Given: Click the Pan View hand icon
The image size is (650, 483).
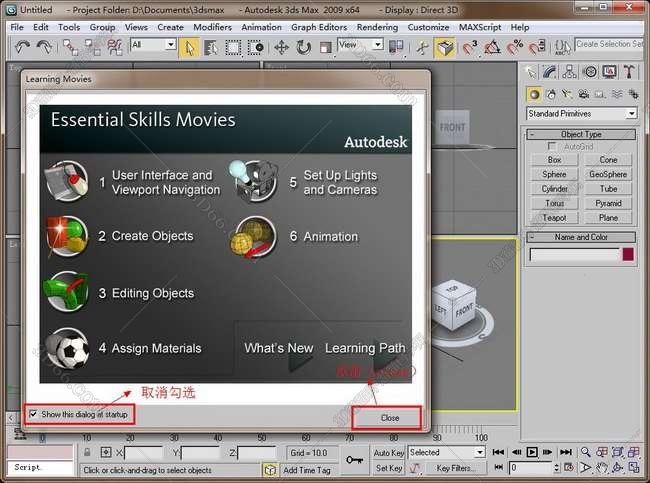Looking at the screenshot, I should [601, 468].
